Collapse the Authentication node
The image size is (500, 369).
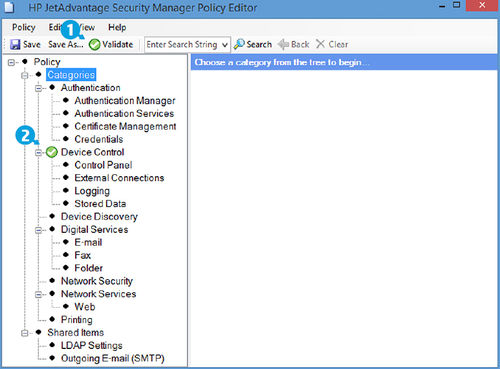click(39, 88)
